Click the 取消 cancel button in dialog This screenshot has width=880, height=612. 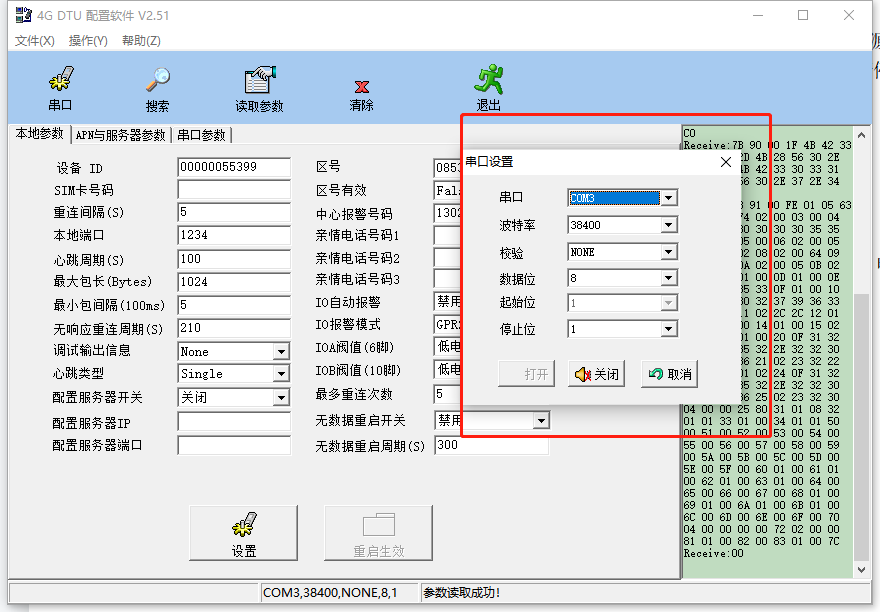tap(669, 374)
